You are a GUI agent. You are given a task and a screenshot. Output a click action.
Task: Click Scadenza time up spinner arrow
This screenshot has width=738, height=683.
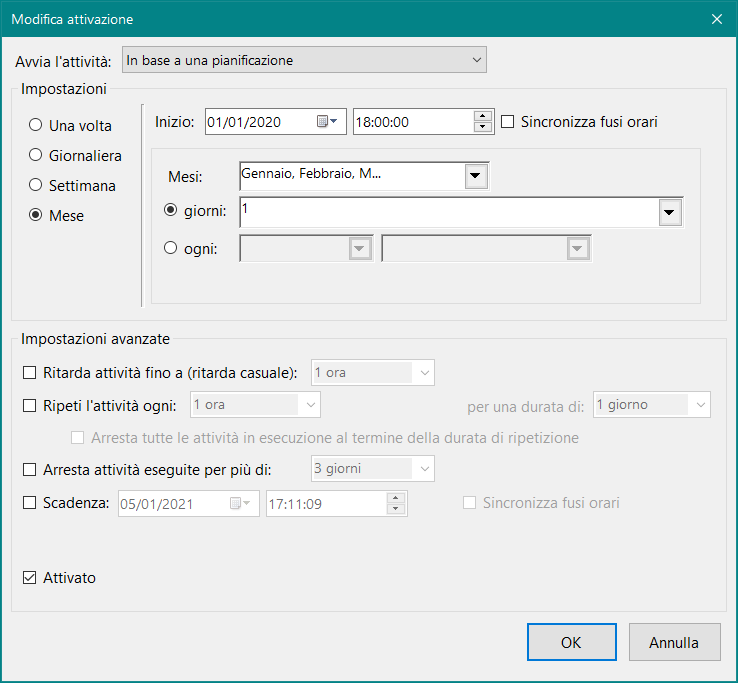396,498
